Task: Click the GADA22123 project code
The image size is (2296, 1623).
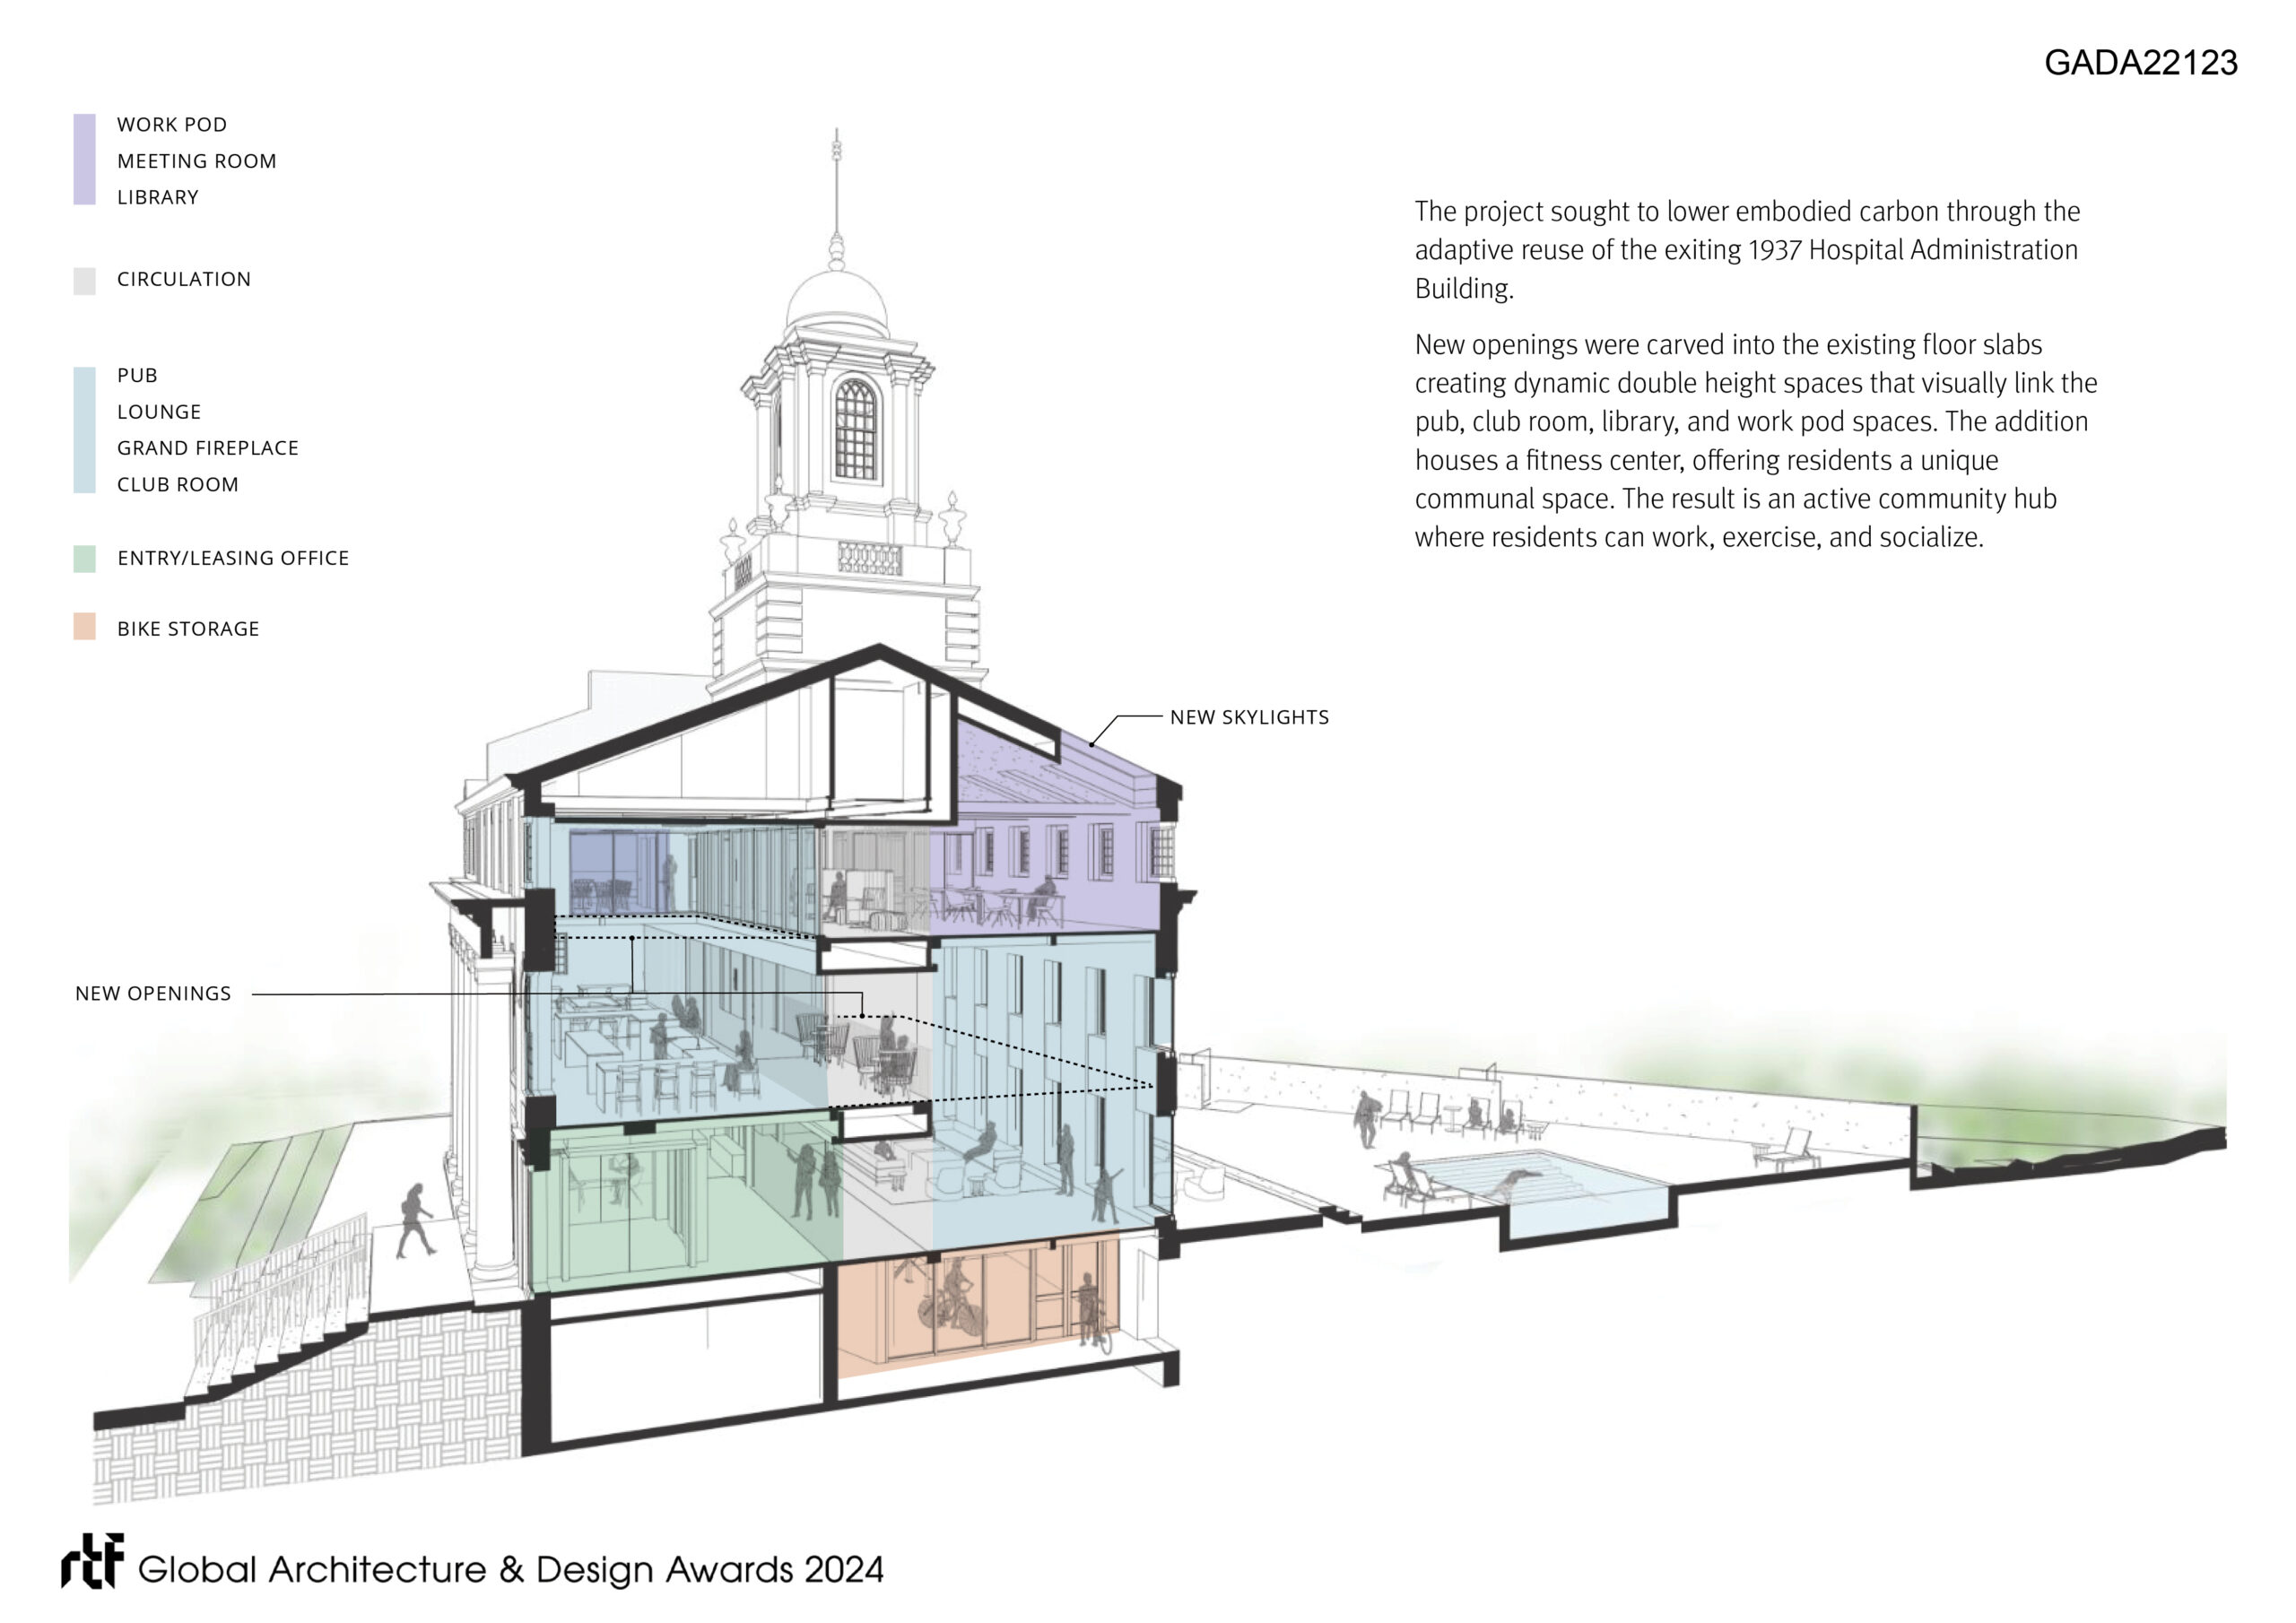Action: pos(2140,63)
